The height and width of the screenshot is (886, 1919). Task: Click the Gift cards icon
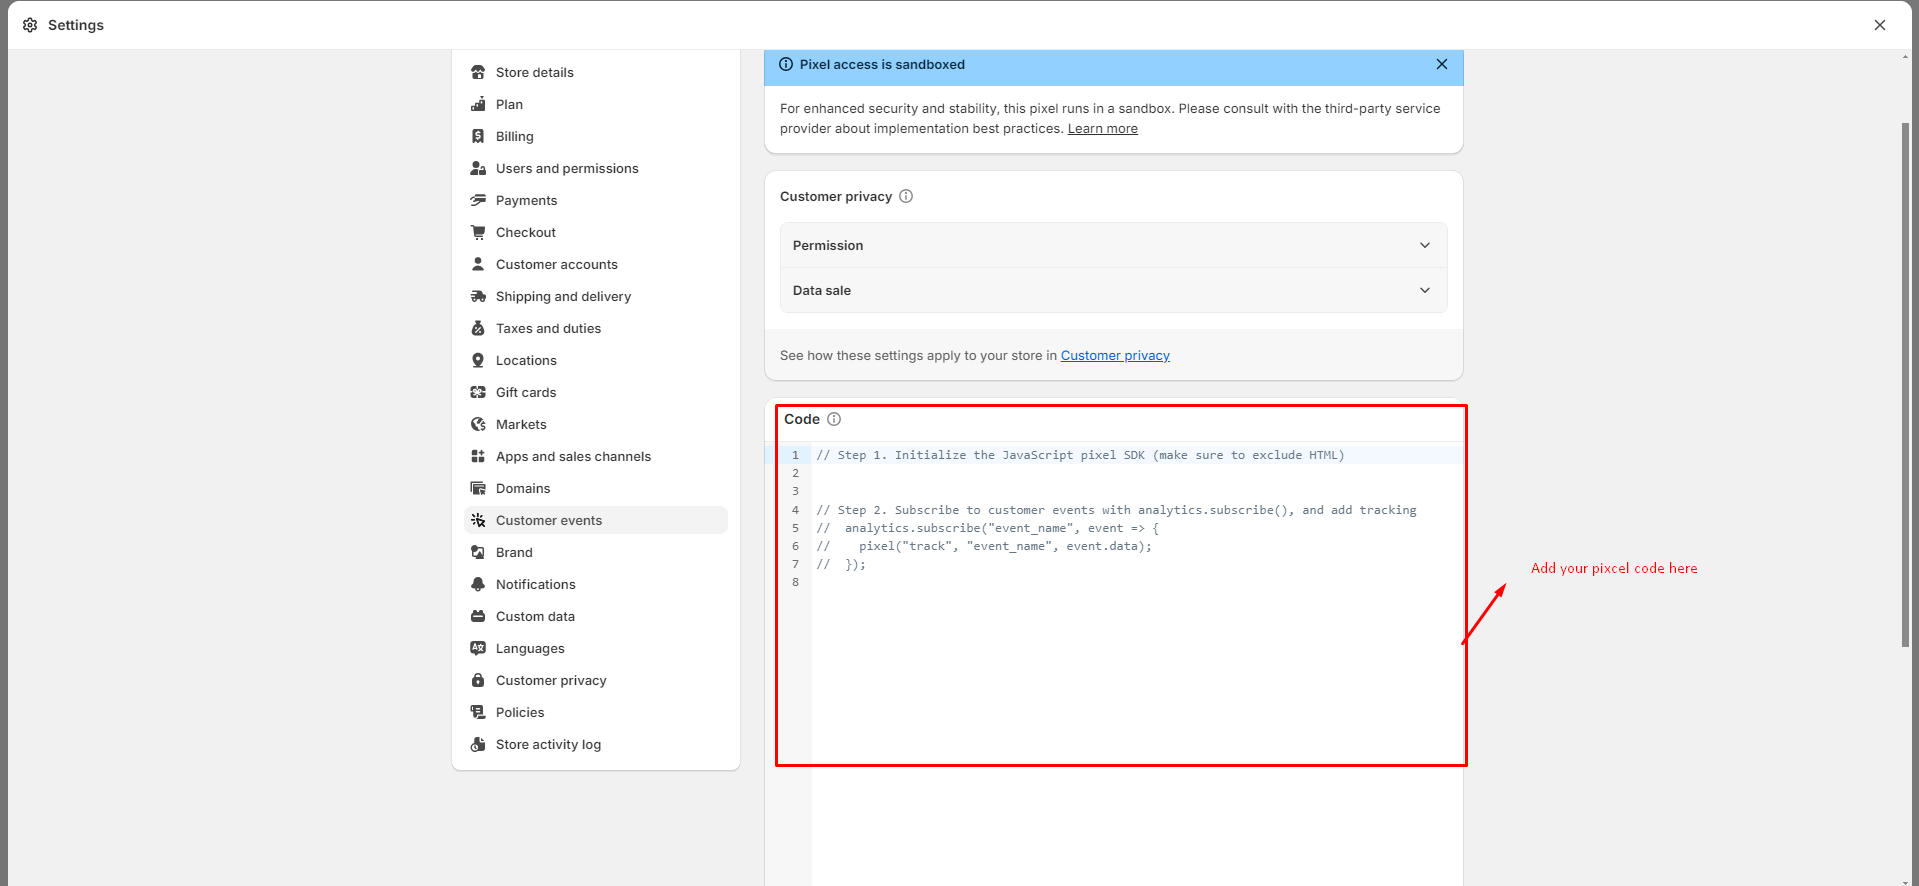[478, 392]
